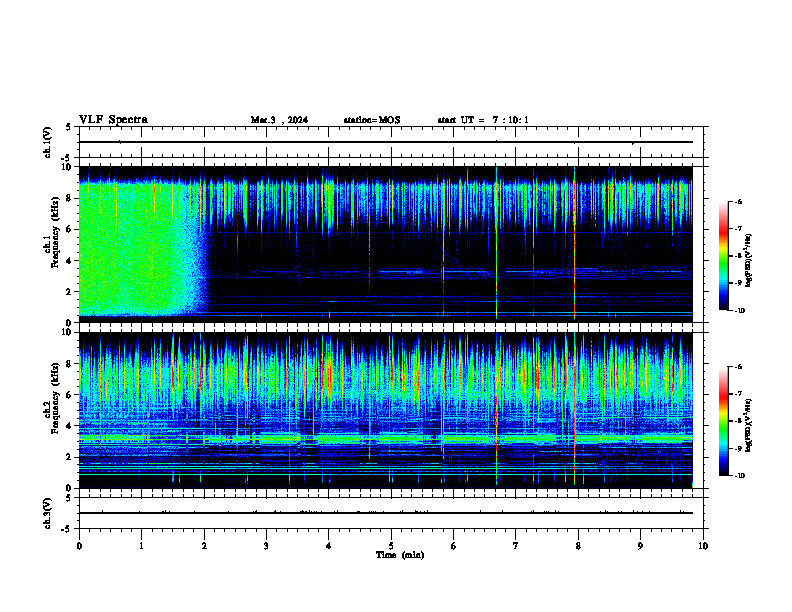Screen dimensions: 792x612
Task: Click the "2" tick on the time axis
Action: pyautogui.click(x=204, y=546)
